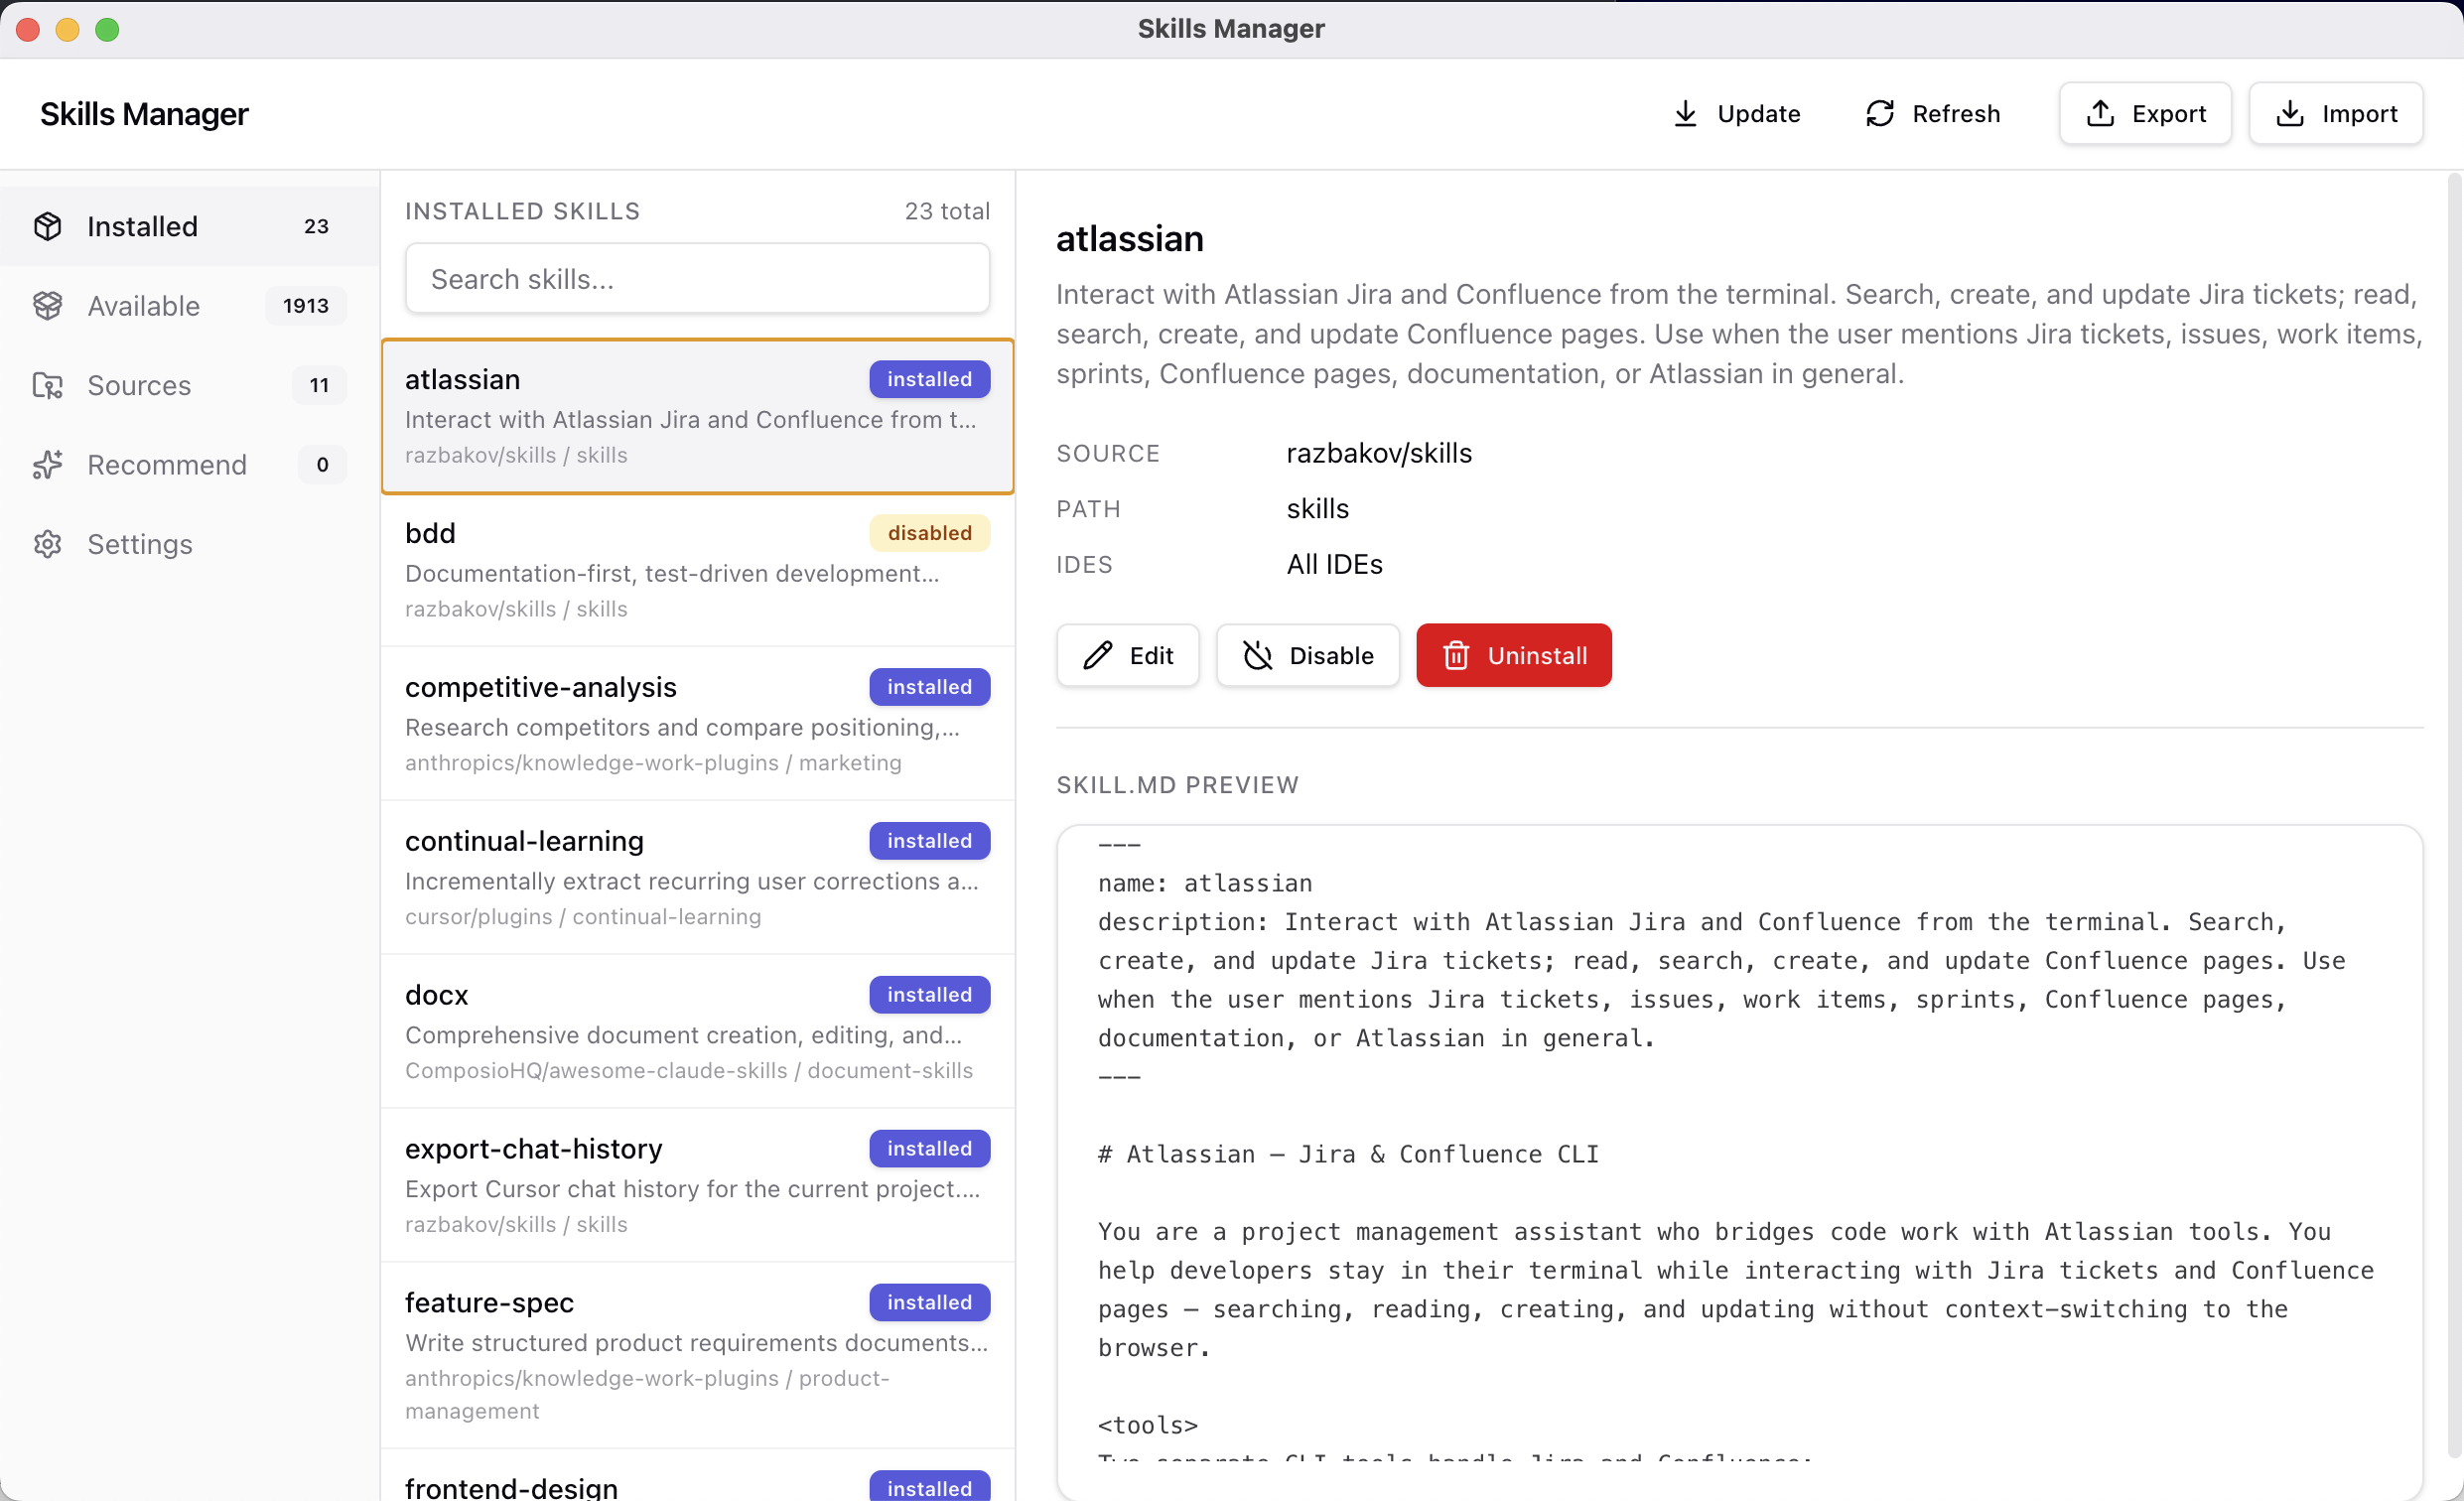Click the Update download arrow icon
Screen dimensions: 2464x1501
coord(1685,114)
